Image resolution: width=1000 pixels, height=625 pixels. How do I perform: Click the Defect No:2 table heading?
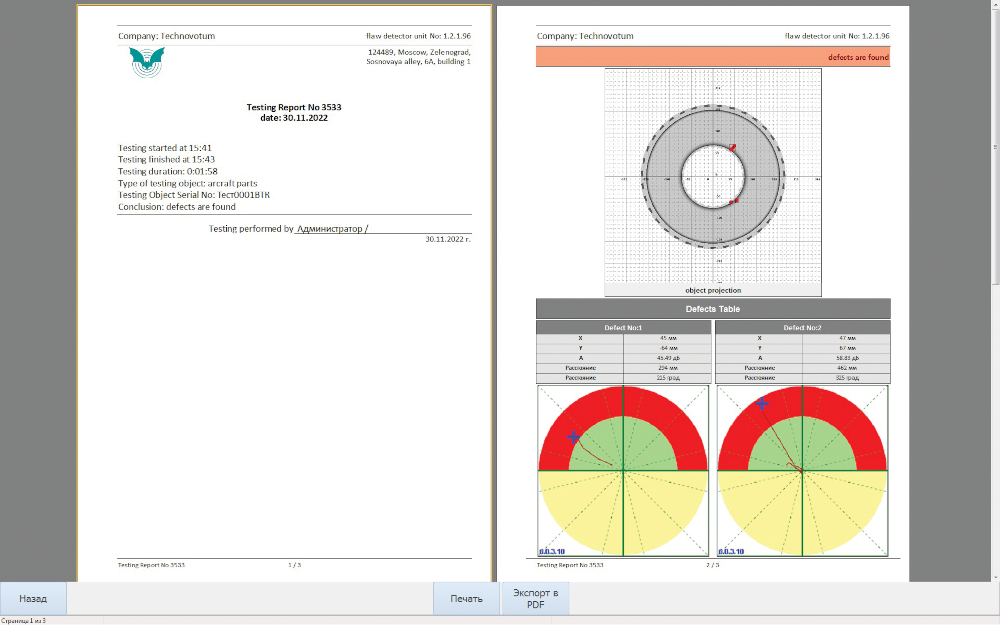coord(802,327)
